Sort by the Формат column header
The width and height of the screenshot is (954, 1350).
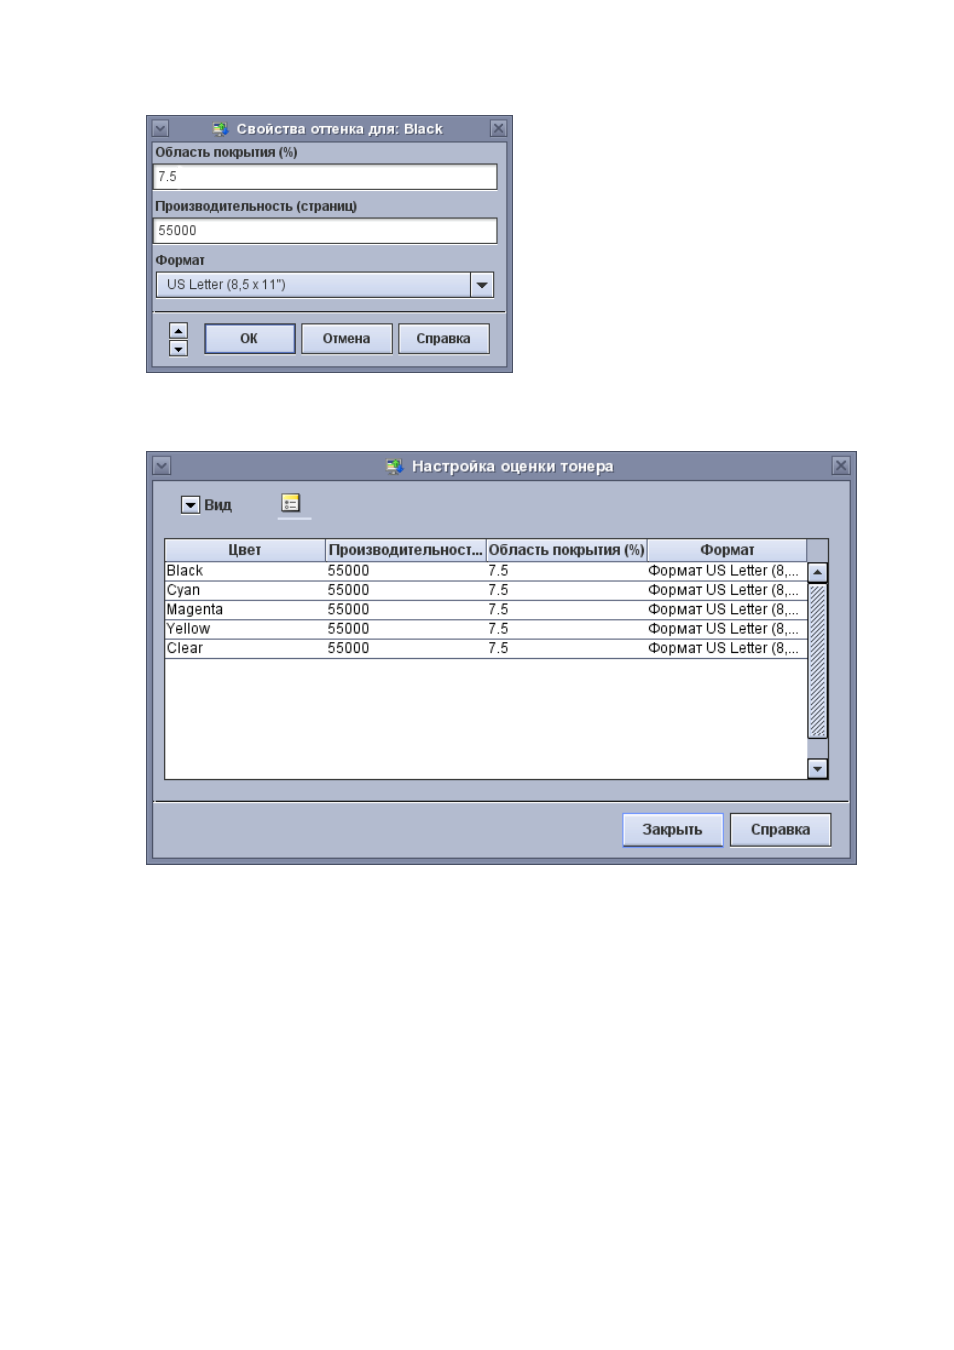tap(727, 550)
